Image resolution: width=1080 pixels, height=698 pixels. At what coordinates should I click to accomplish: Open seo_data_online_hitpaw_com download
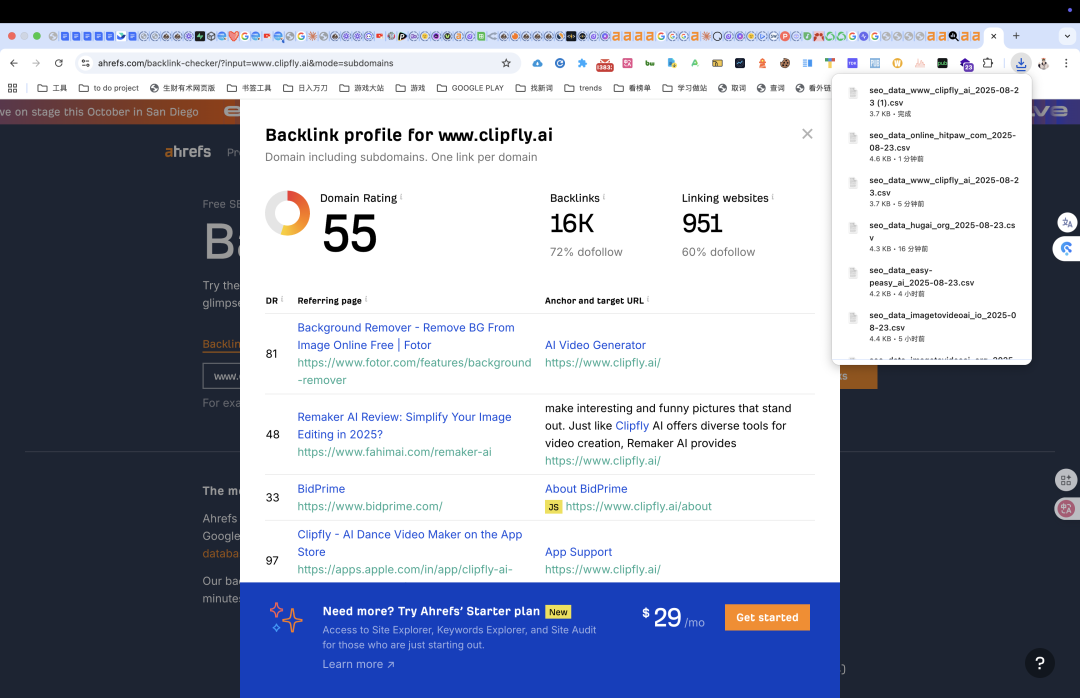point(932,146)
